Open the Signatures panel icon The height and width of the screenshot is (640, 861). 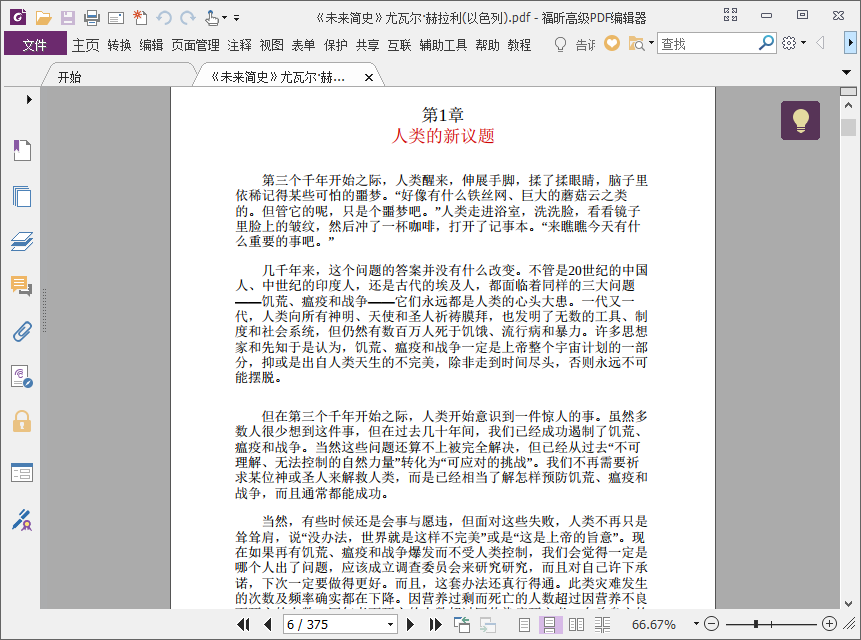tap(22, 377)
